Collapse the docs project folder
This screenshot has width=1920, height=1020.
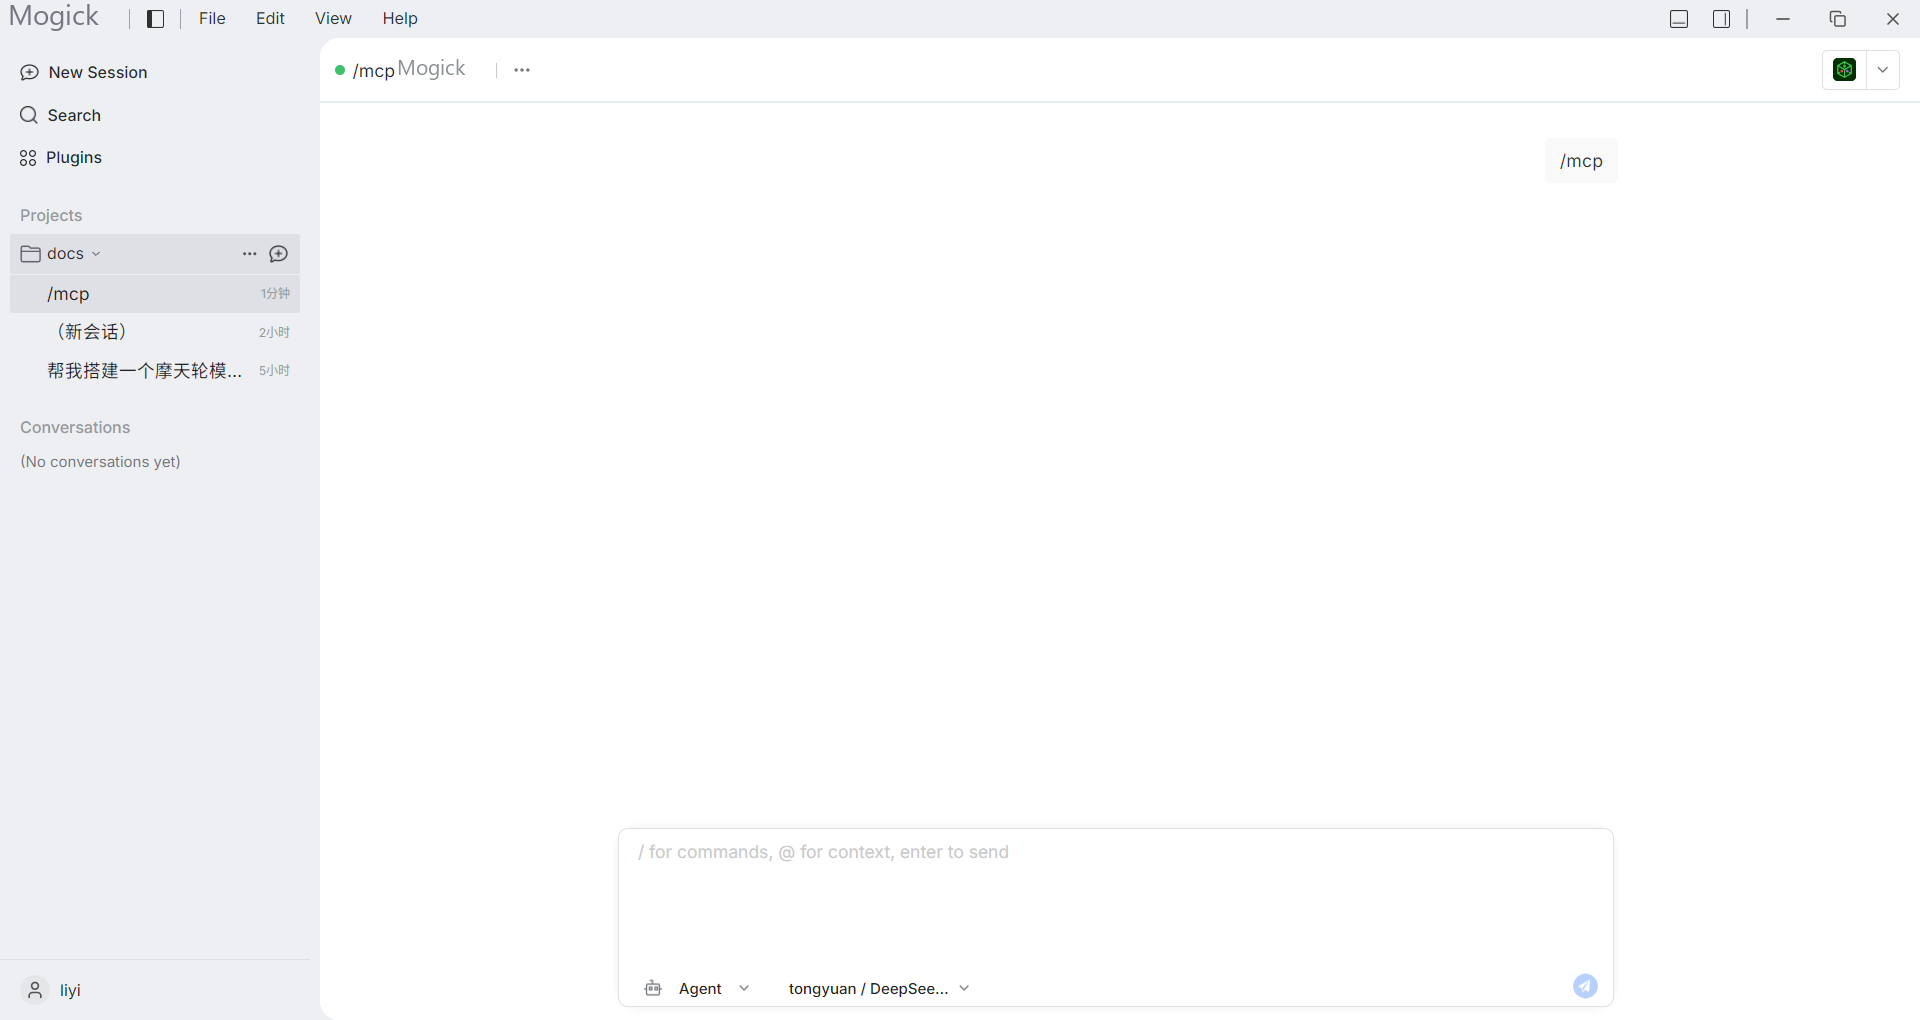point(96,254)
